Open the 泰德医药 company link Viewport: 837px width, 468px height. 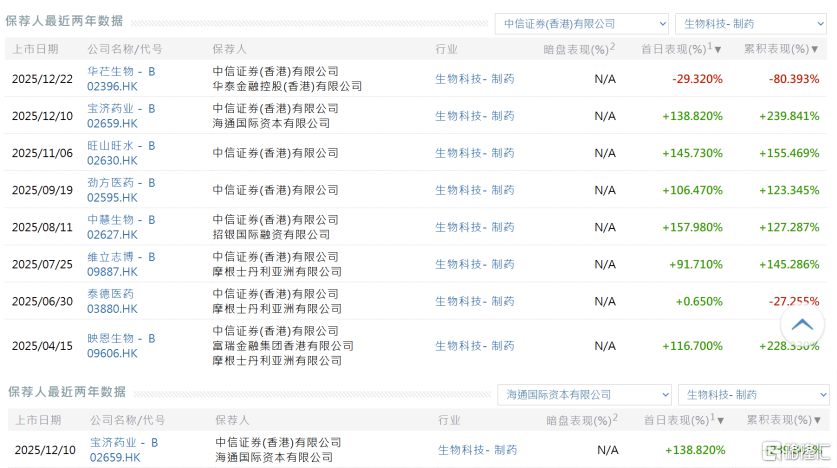110,294
